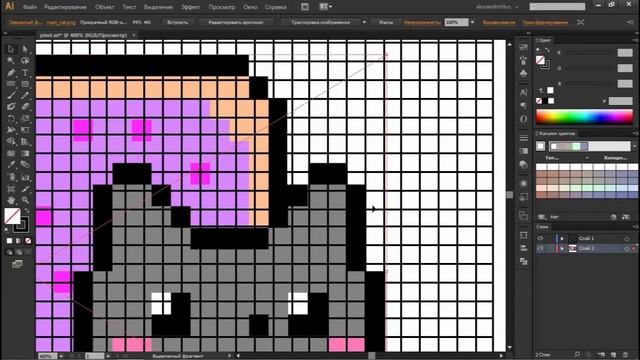
Task: Select the Blend tool
Action: pos(25,165)
